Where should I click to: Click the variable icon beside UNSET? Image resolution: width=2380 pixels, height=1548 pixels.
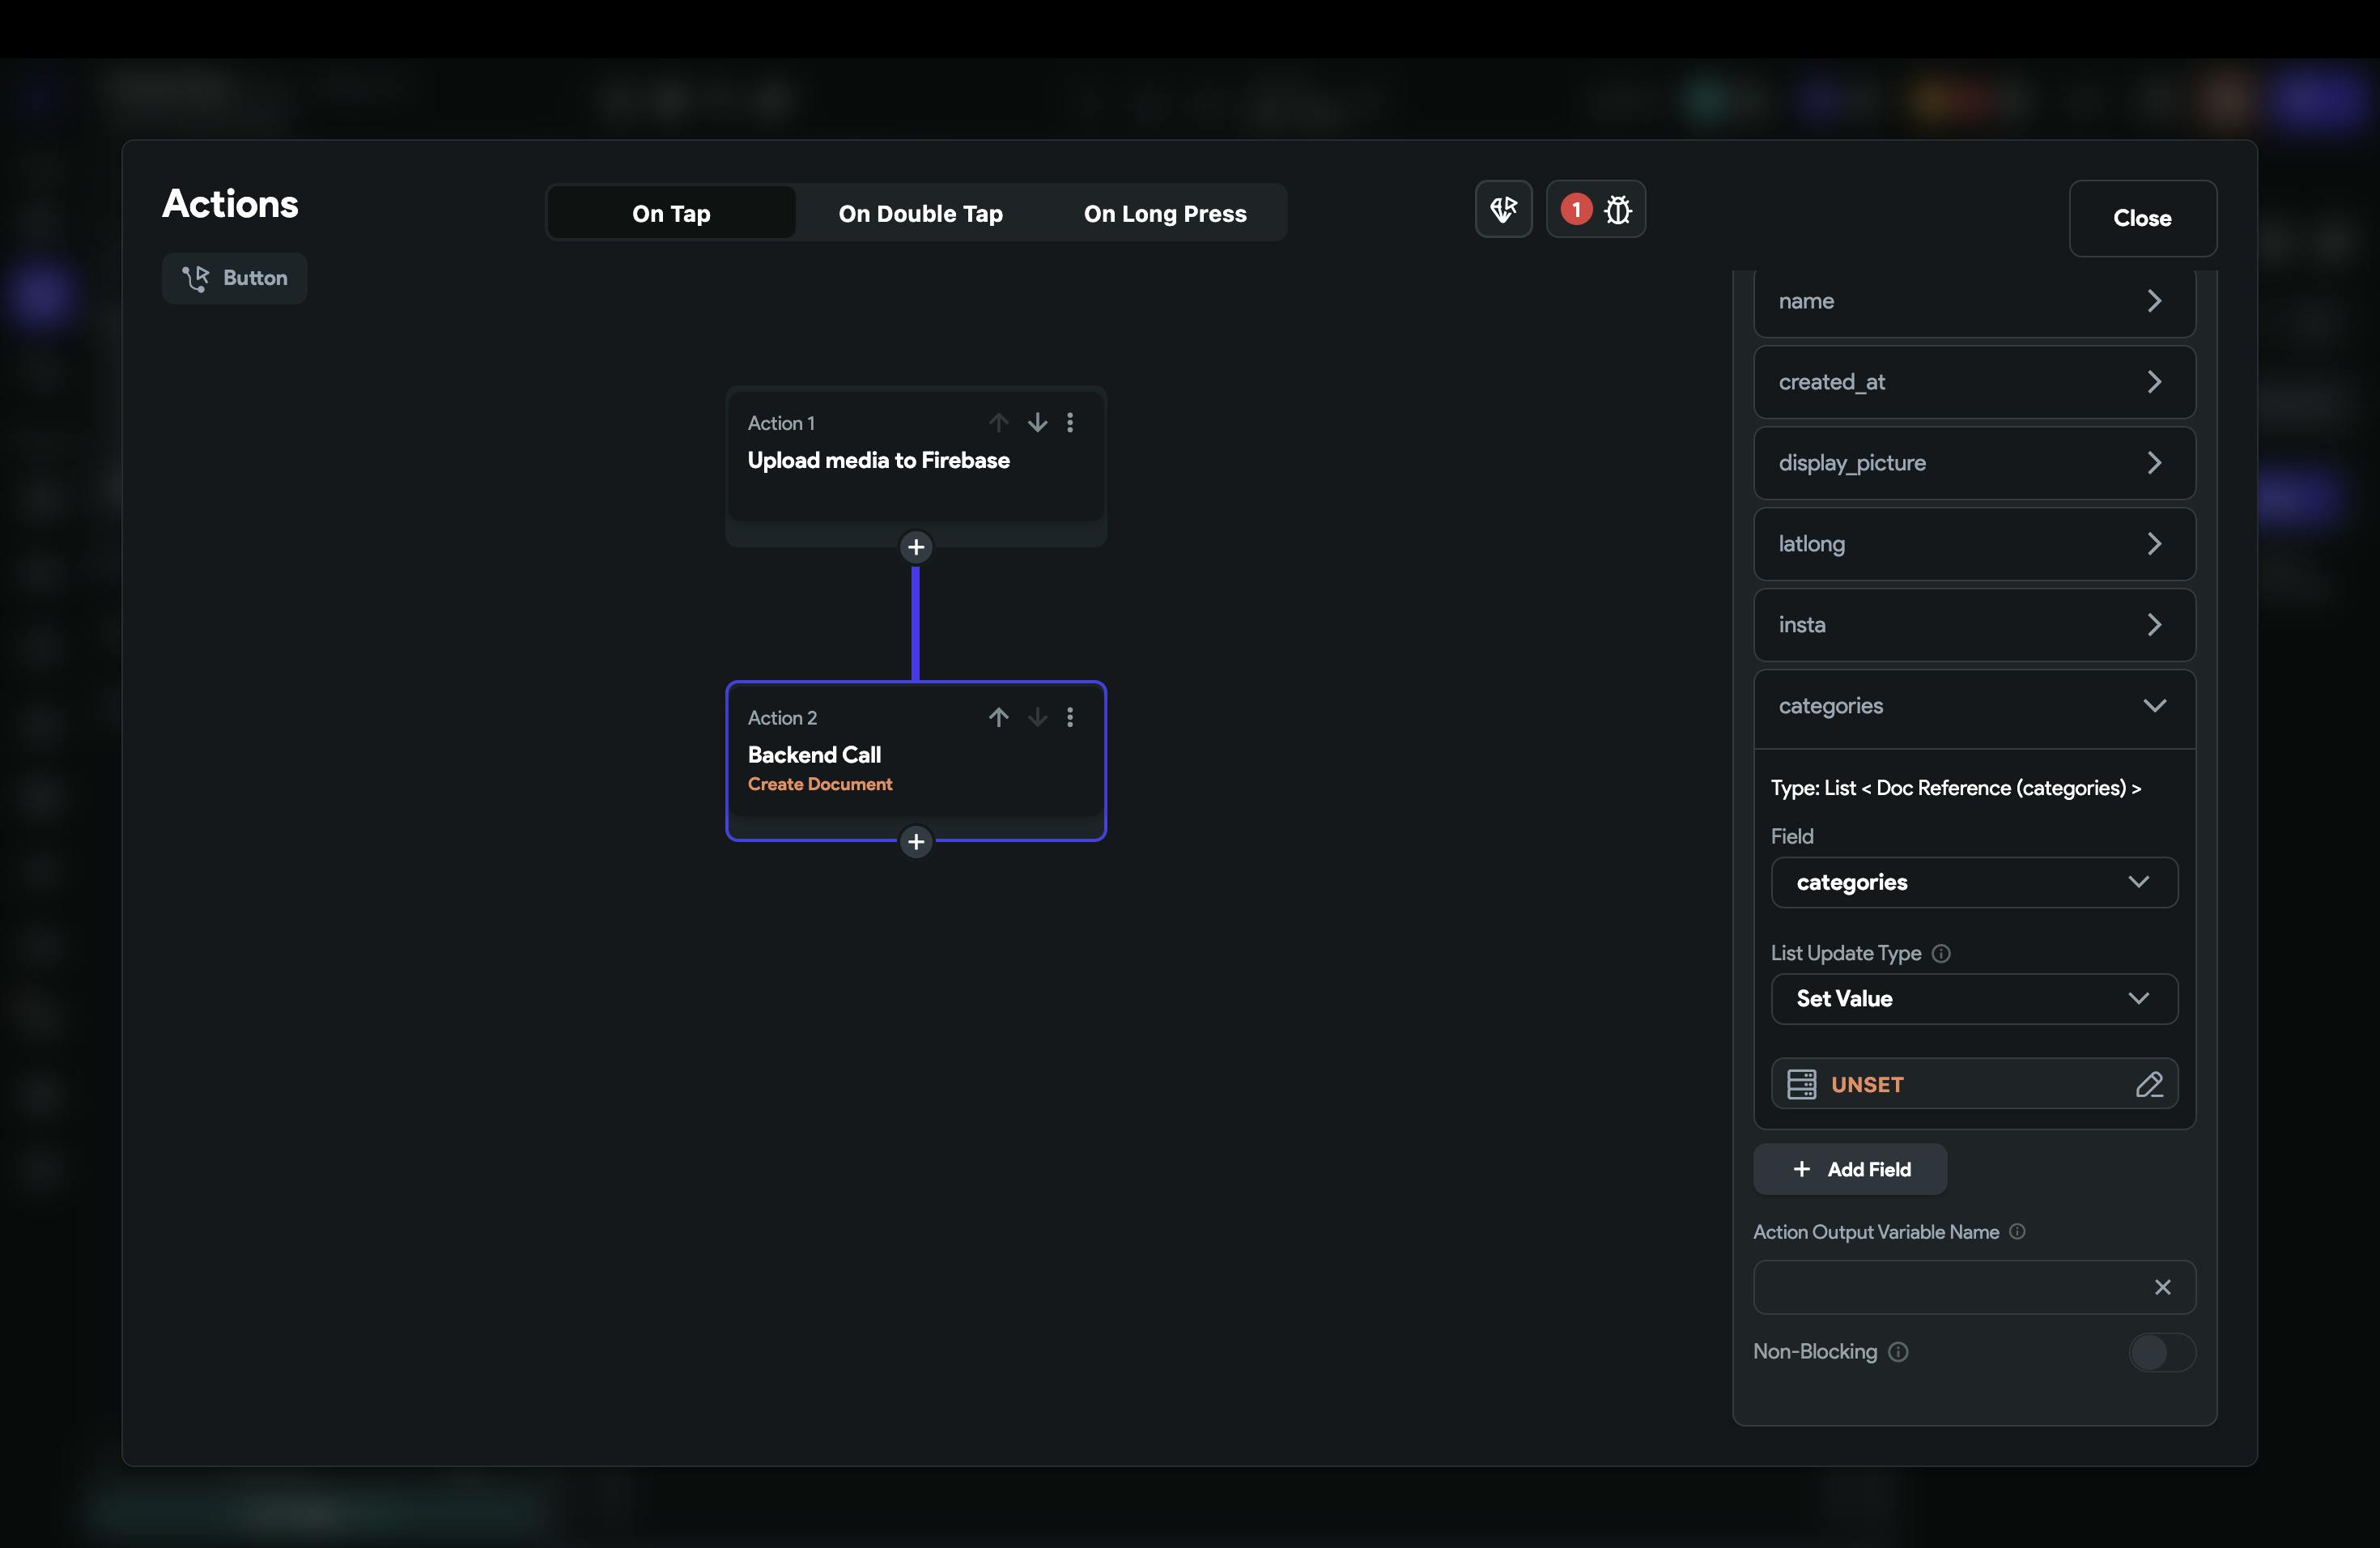pos(1801,1084)
